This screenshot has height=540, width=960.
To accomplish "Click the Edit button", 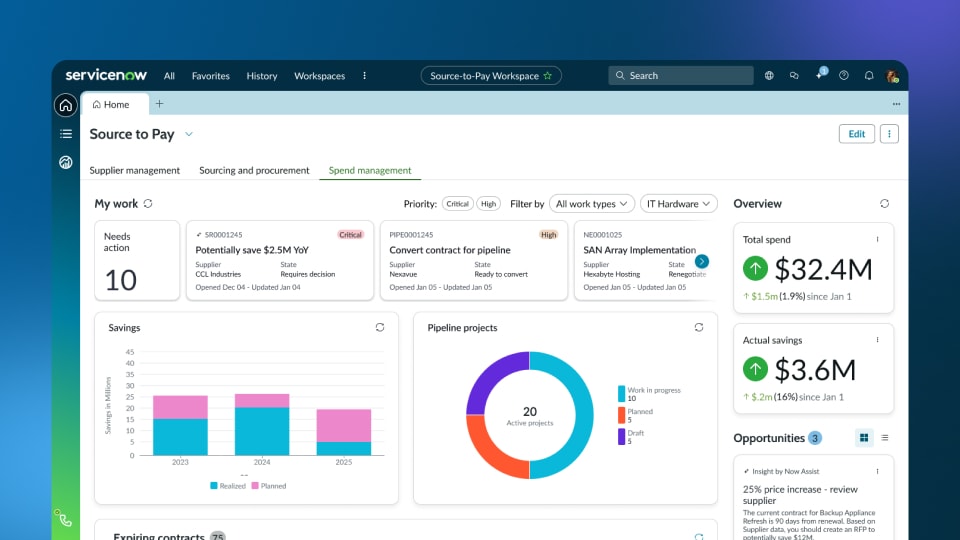I will coord(856,134).
